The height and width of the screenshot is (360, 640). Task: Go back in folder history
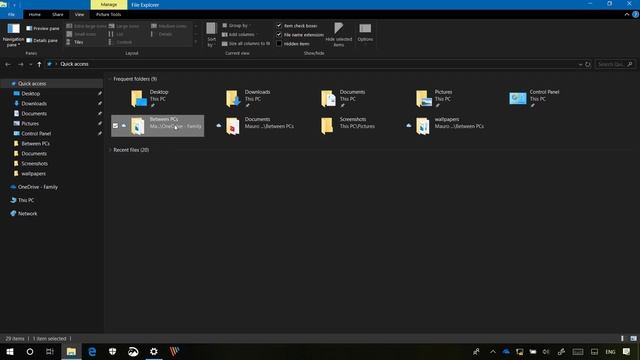tap(8, 64)
